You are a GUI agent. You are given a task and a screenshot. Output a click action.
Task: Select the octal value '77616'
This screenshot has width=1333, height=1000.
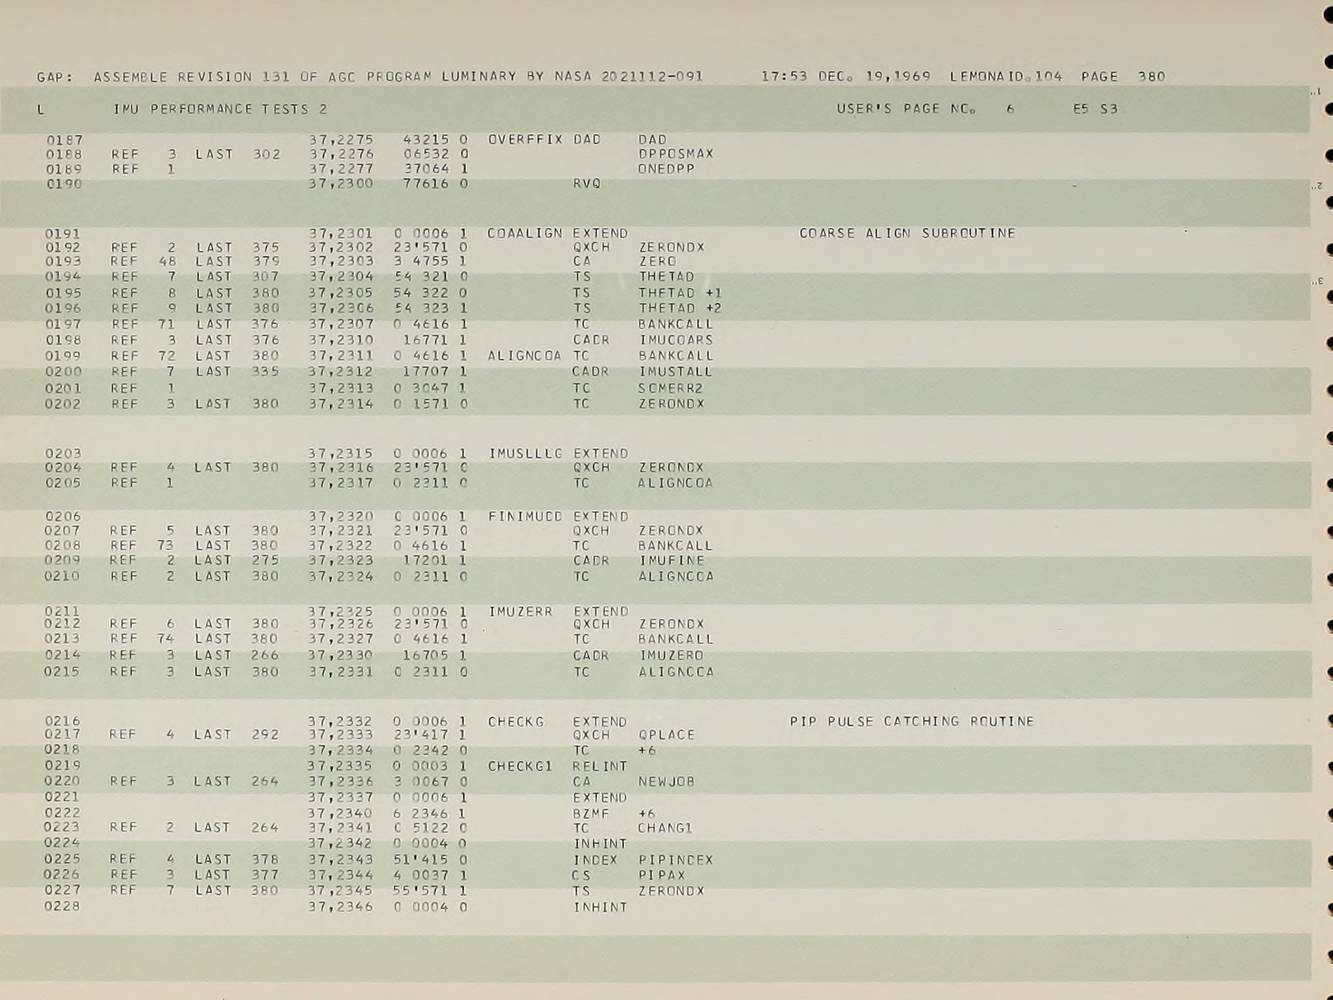tap(426, 184)
